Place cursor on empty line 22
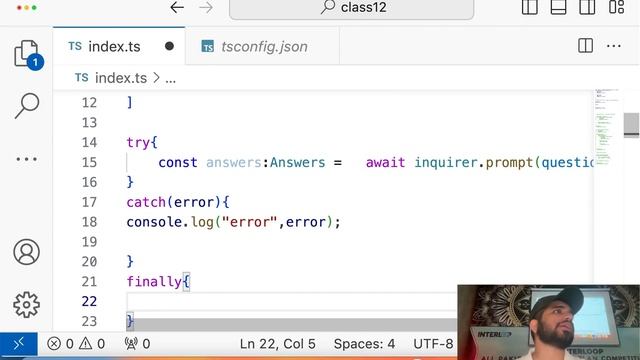The width and height of the screenshot is (640, 360). coord(291,302)
